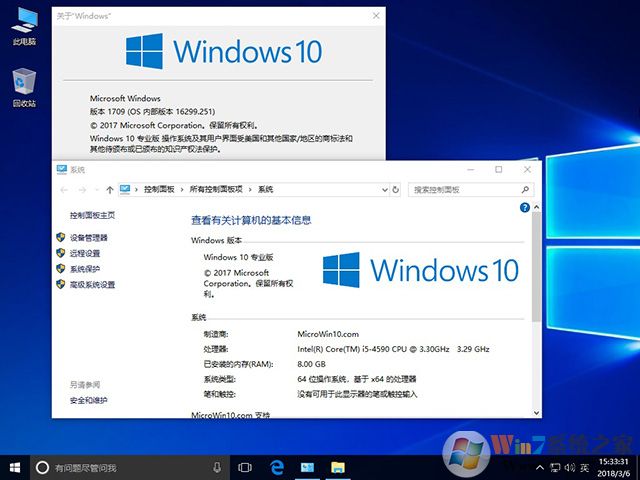Launch Microsoft Edge from the taskbar

276,467
